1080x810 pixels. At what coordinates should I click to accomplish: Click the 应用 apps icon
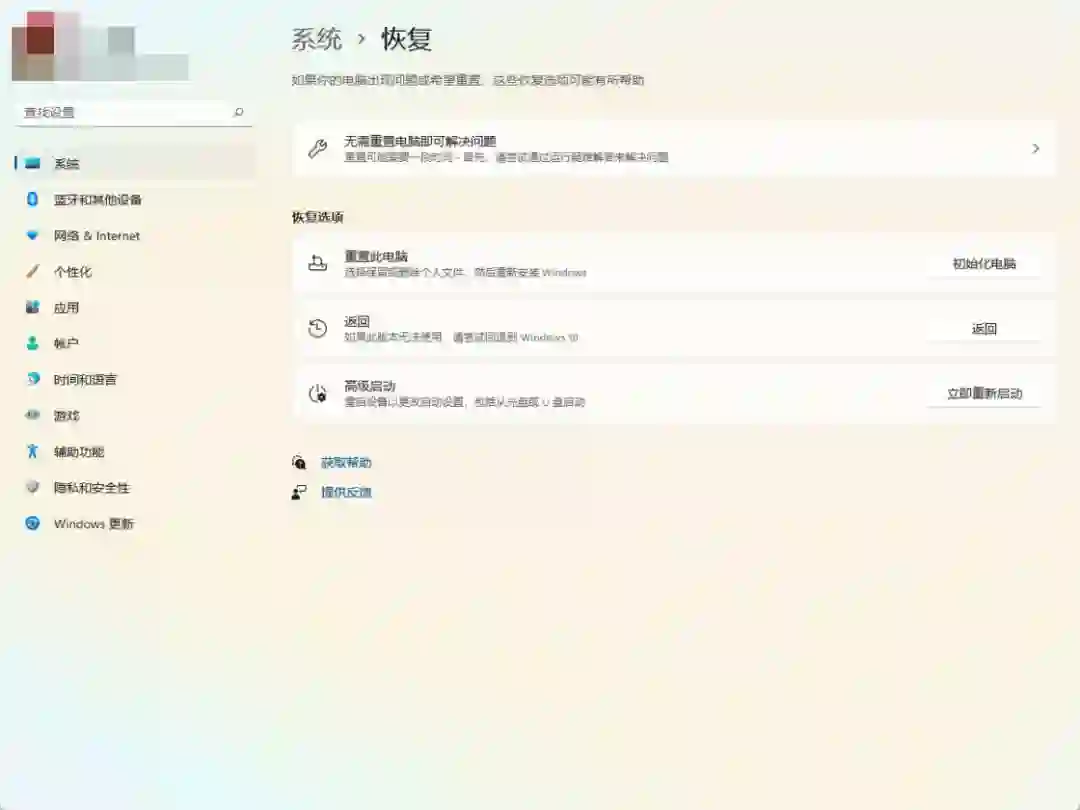pos(32,307)
